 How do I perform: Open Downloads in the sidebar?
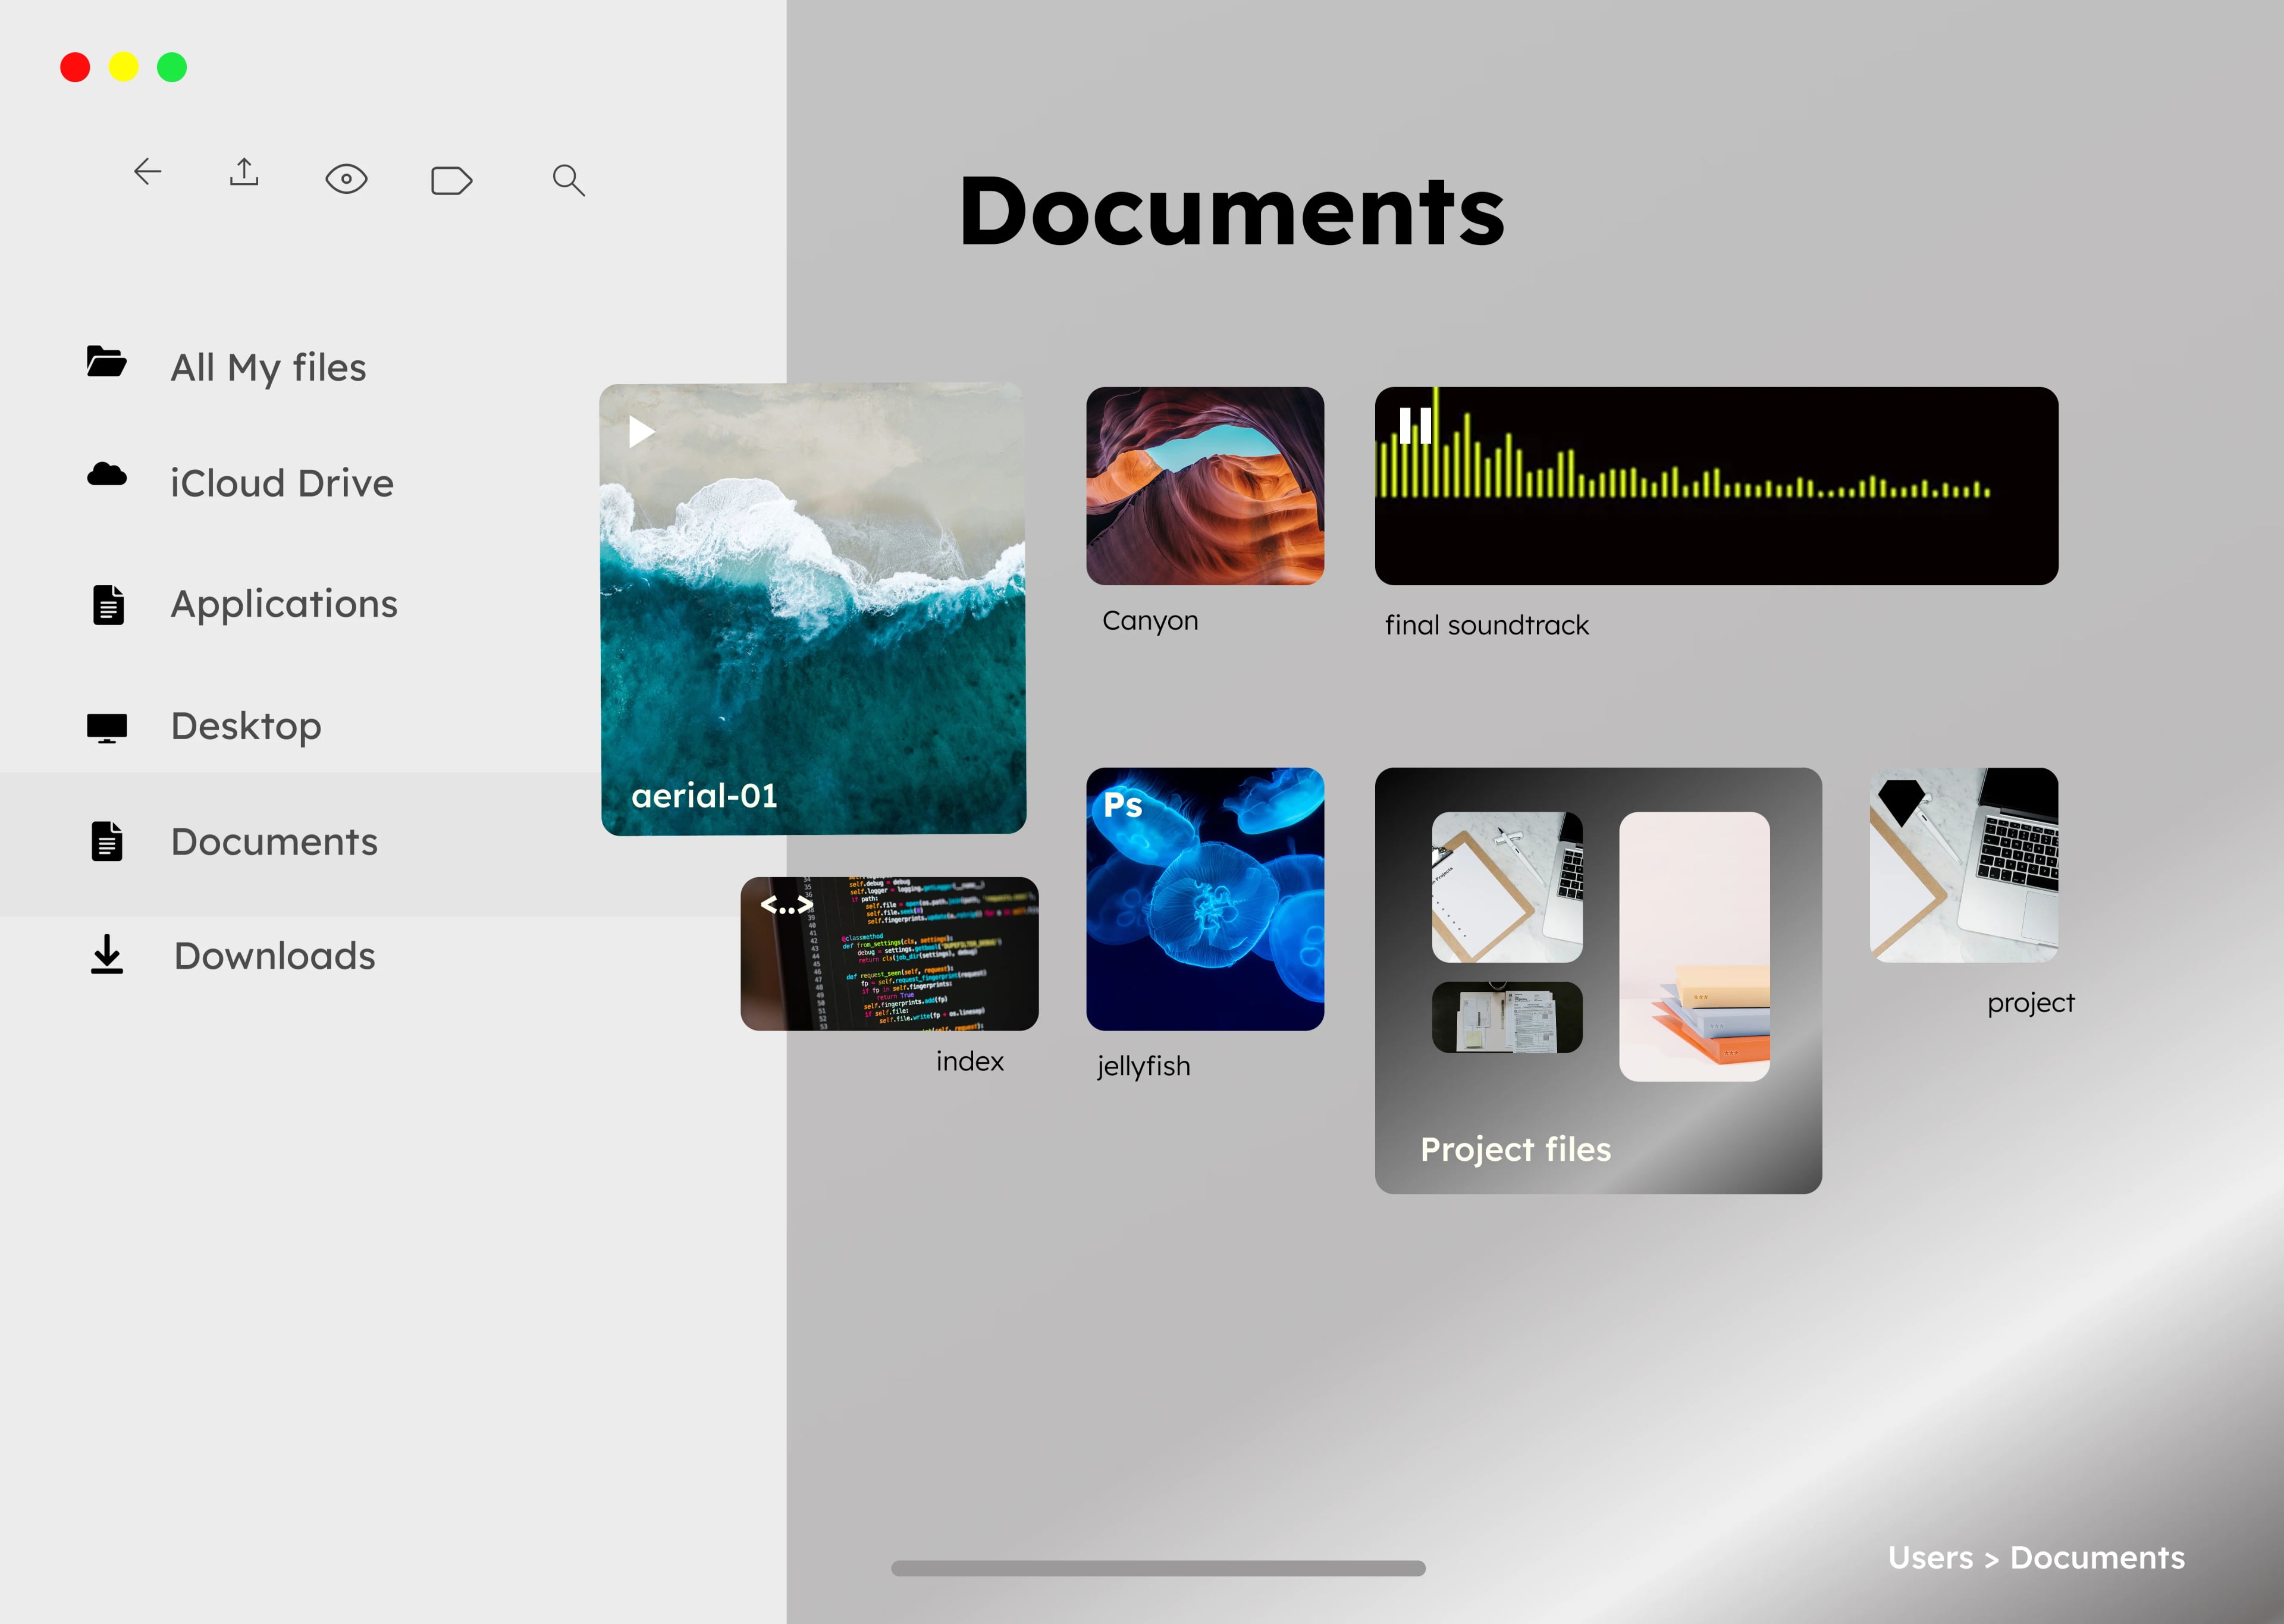[274, 956]
